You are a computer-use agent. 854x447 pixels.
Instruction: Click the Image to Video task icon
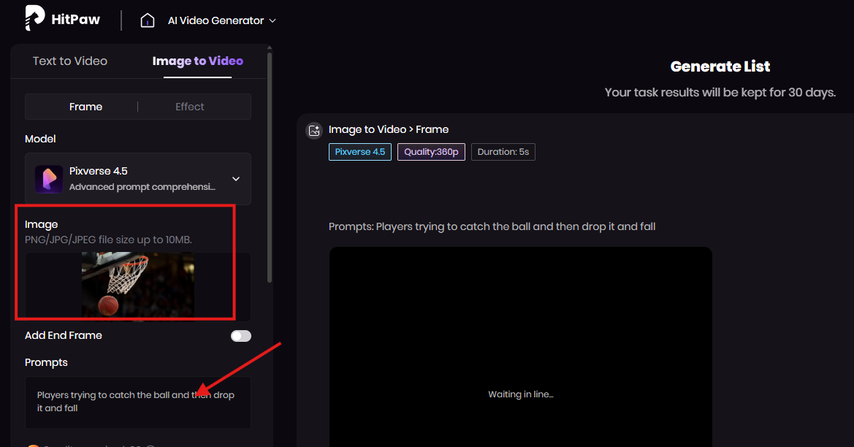314,130
